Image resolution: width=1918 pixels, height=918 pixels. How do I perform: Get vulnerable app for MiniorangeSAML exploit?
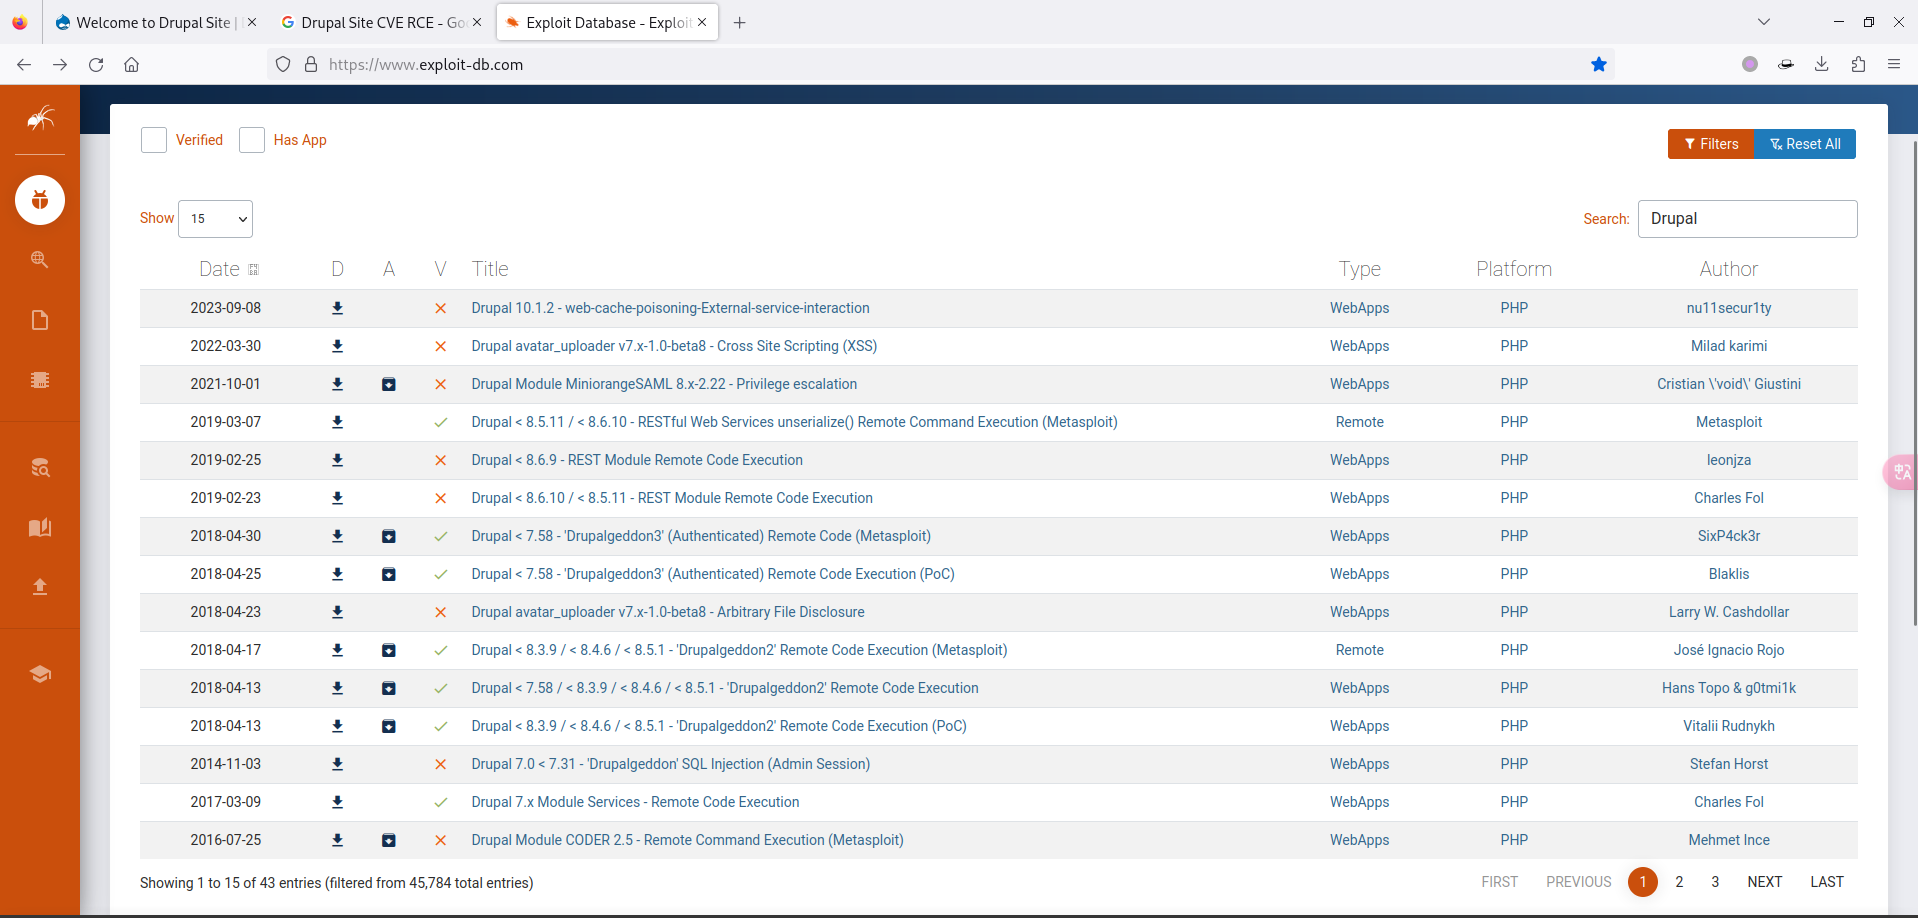[389, 384]
